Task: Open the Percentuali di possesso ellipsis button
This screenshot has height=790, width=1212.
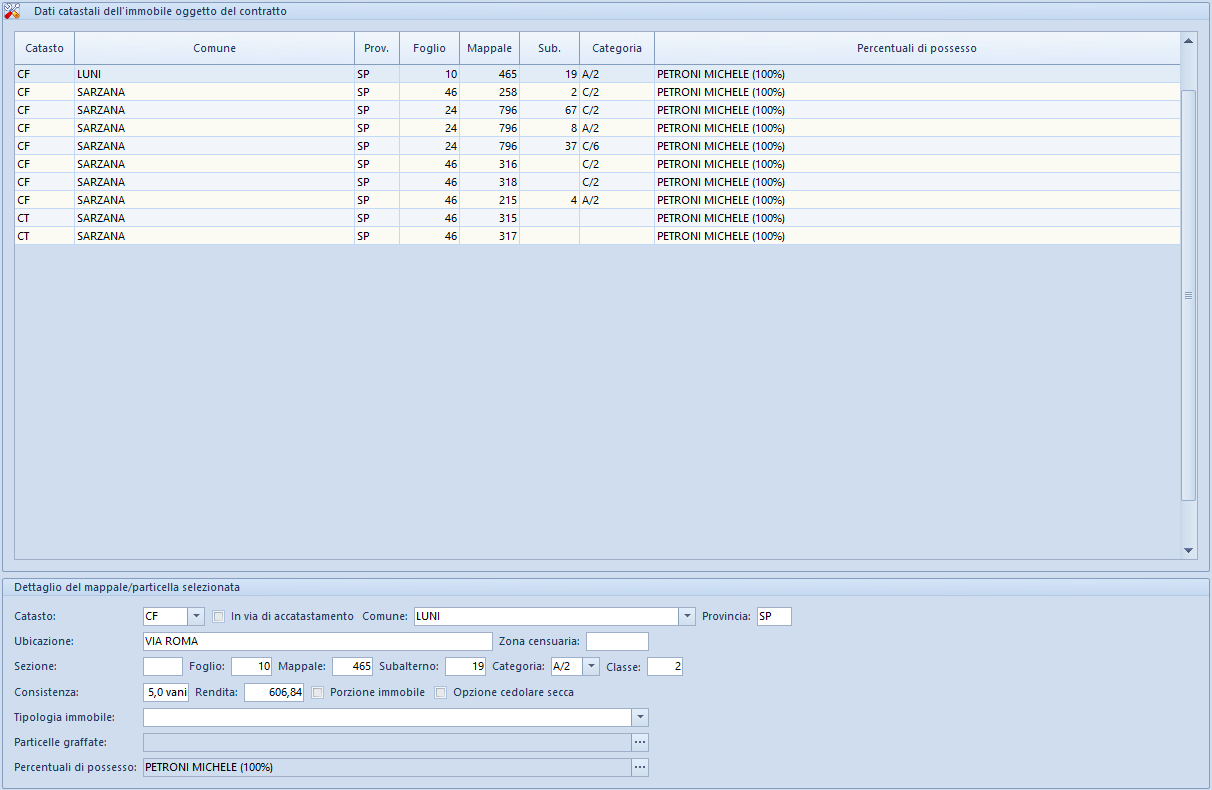Action: click(640, 768)
